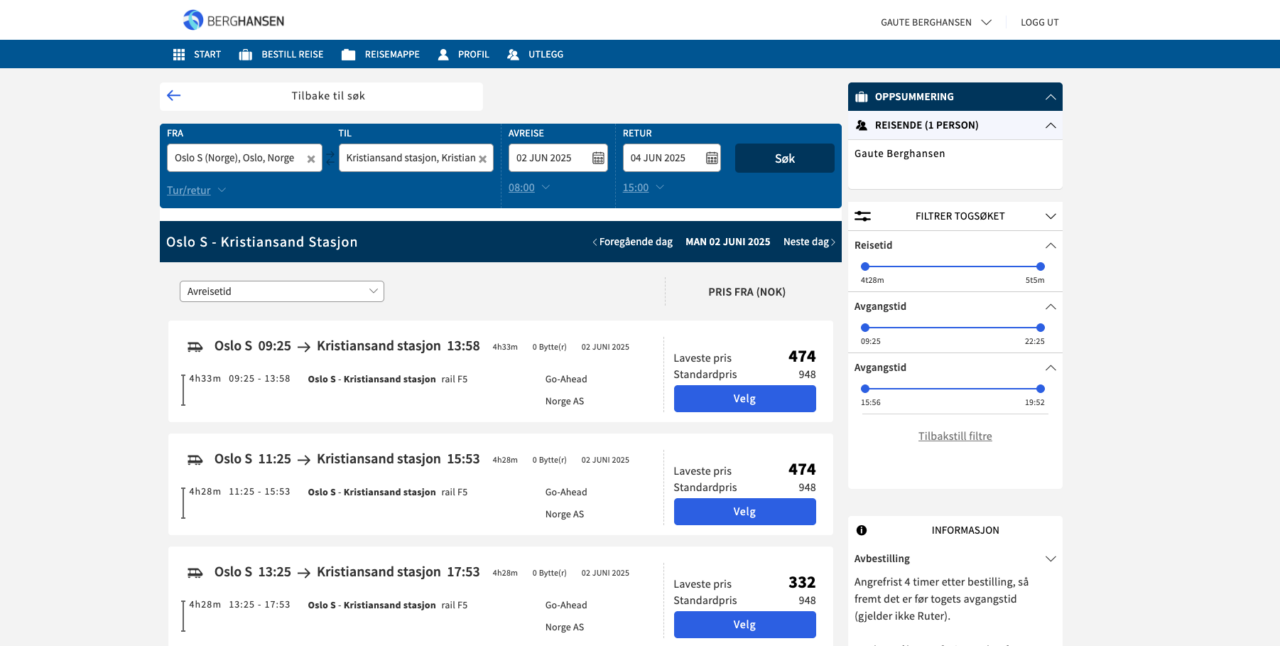Click Velg for the 13:25 train
This screenshot has width=1280, height=646.
[745, 624]
